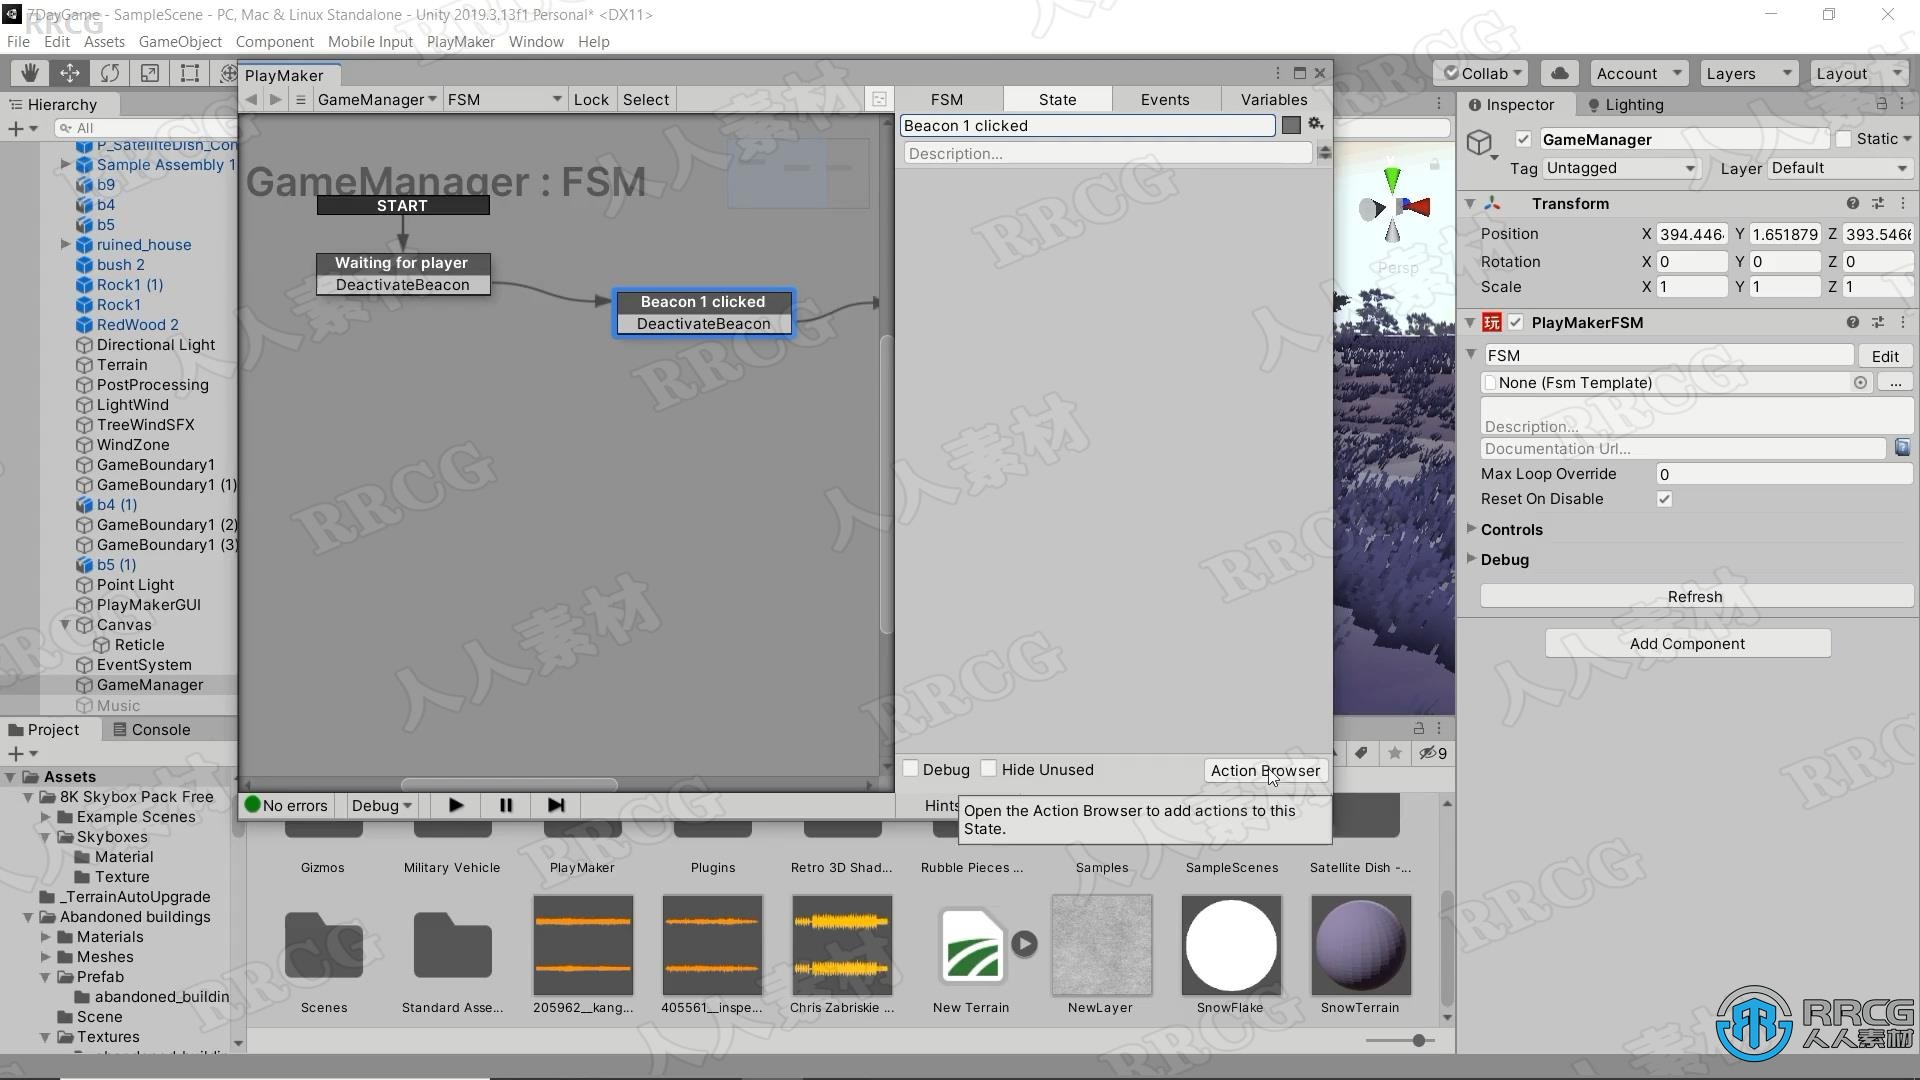Go forward in PlayMaker FSM history
The height and width of the screenshot is (1080, 1920).
point(275,99)
